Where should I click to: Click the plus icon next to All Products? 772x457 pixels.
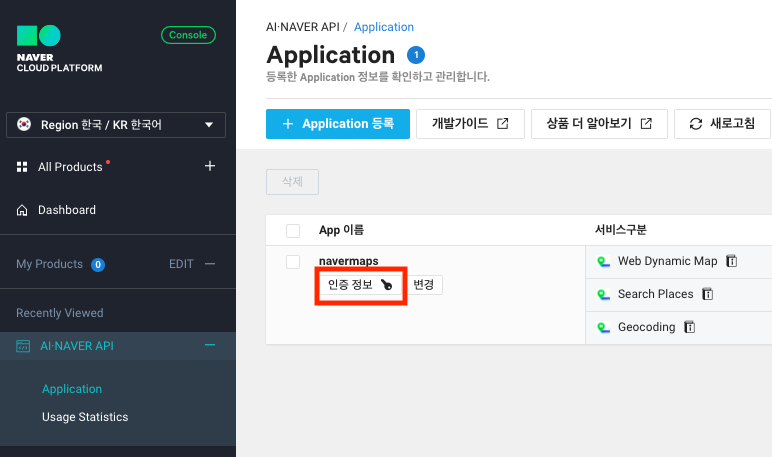[210, 166]
